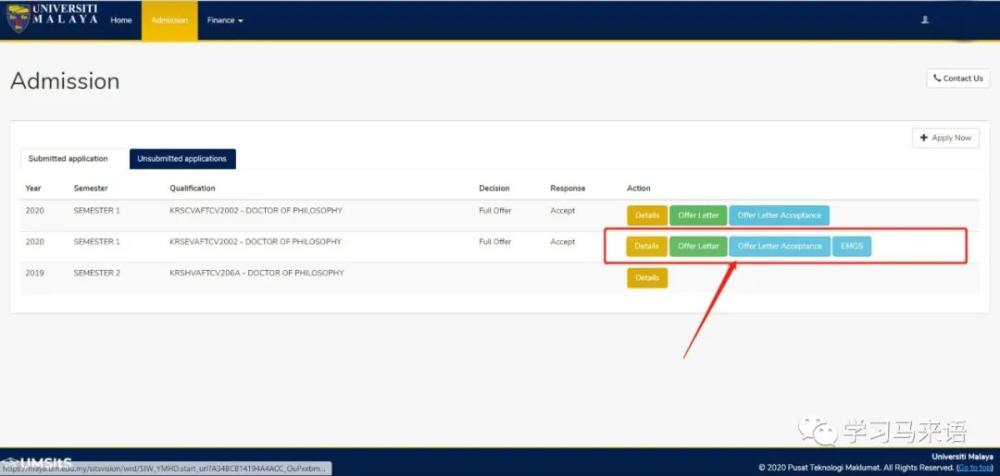
Task: Open Details for KRSCVAFTCV2002 application
Action: point(647,215)
